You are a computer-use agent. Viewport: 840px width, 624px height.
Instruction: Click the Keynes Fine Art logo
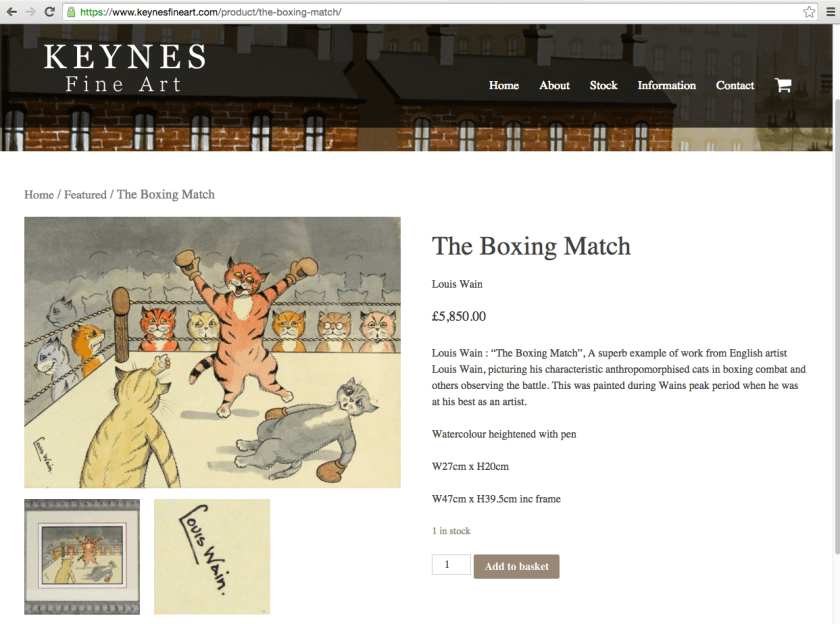click(124, 68)
